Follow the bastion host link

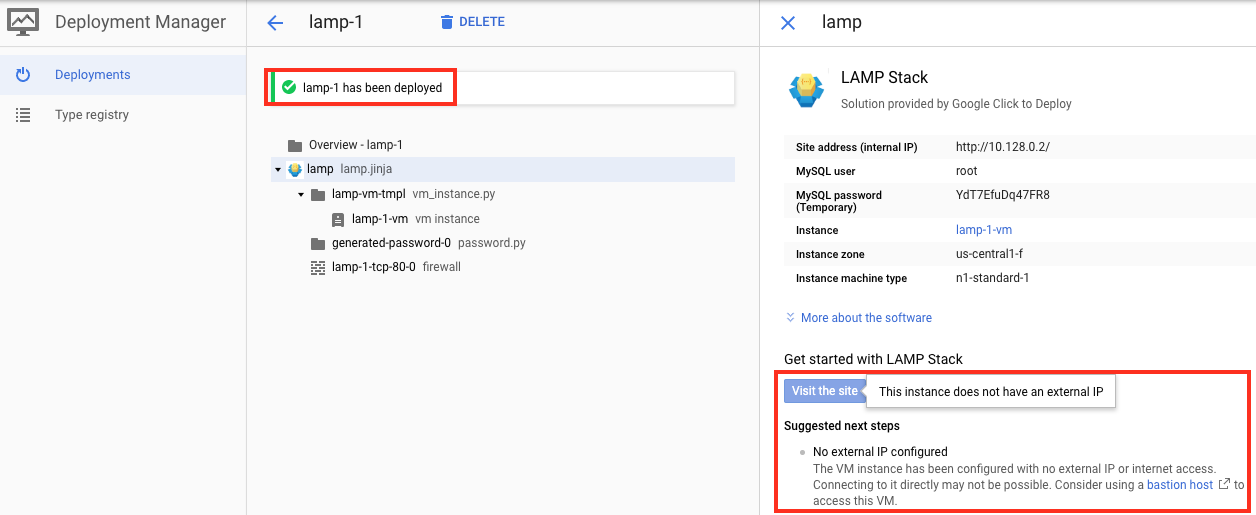click(x=1180, y=485)
